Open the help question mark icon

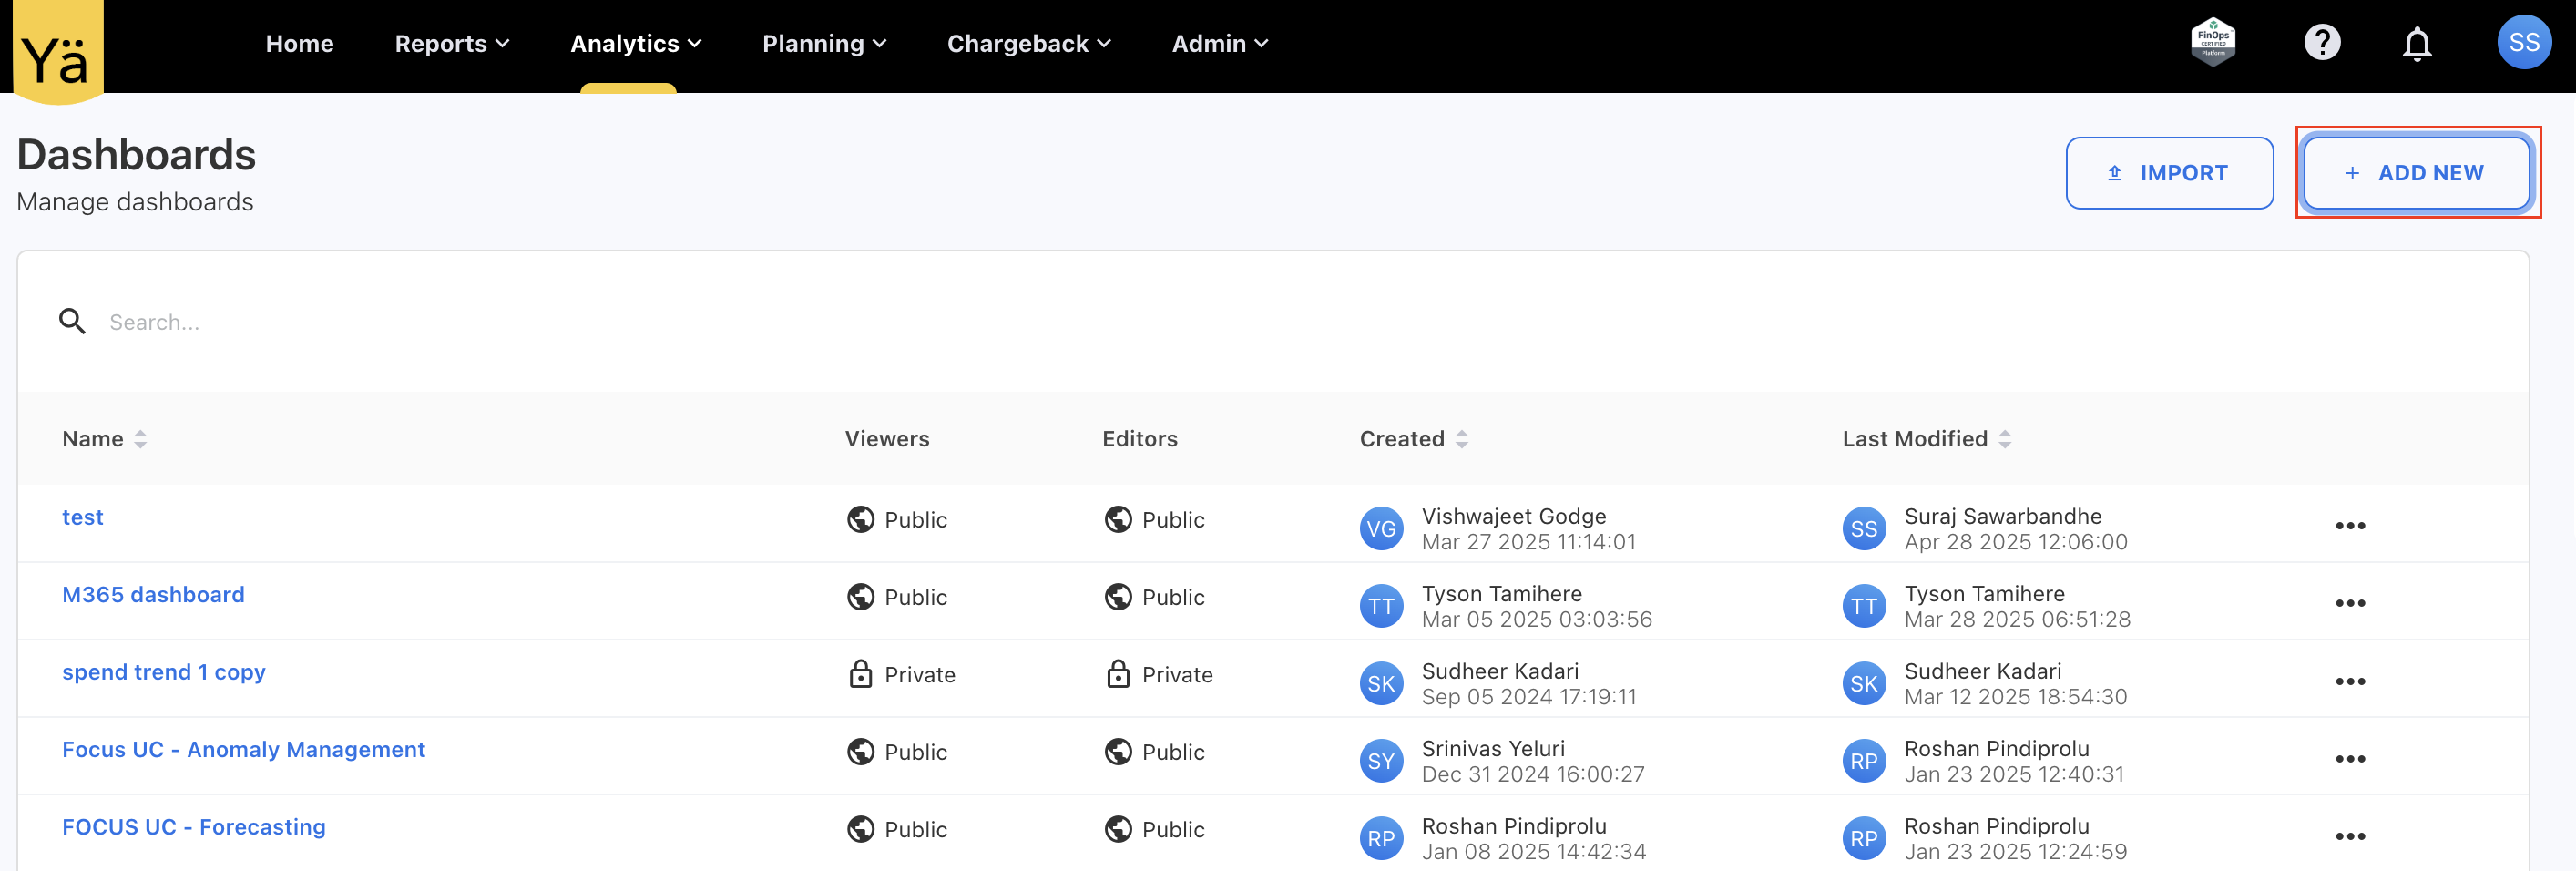coord(2321,43)
